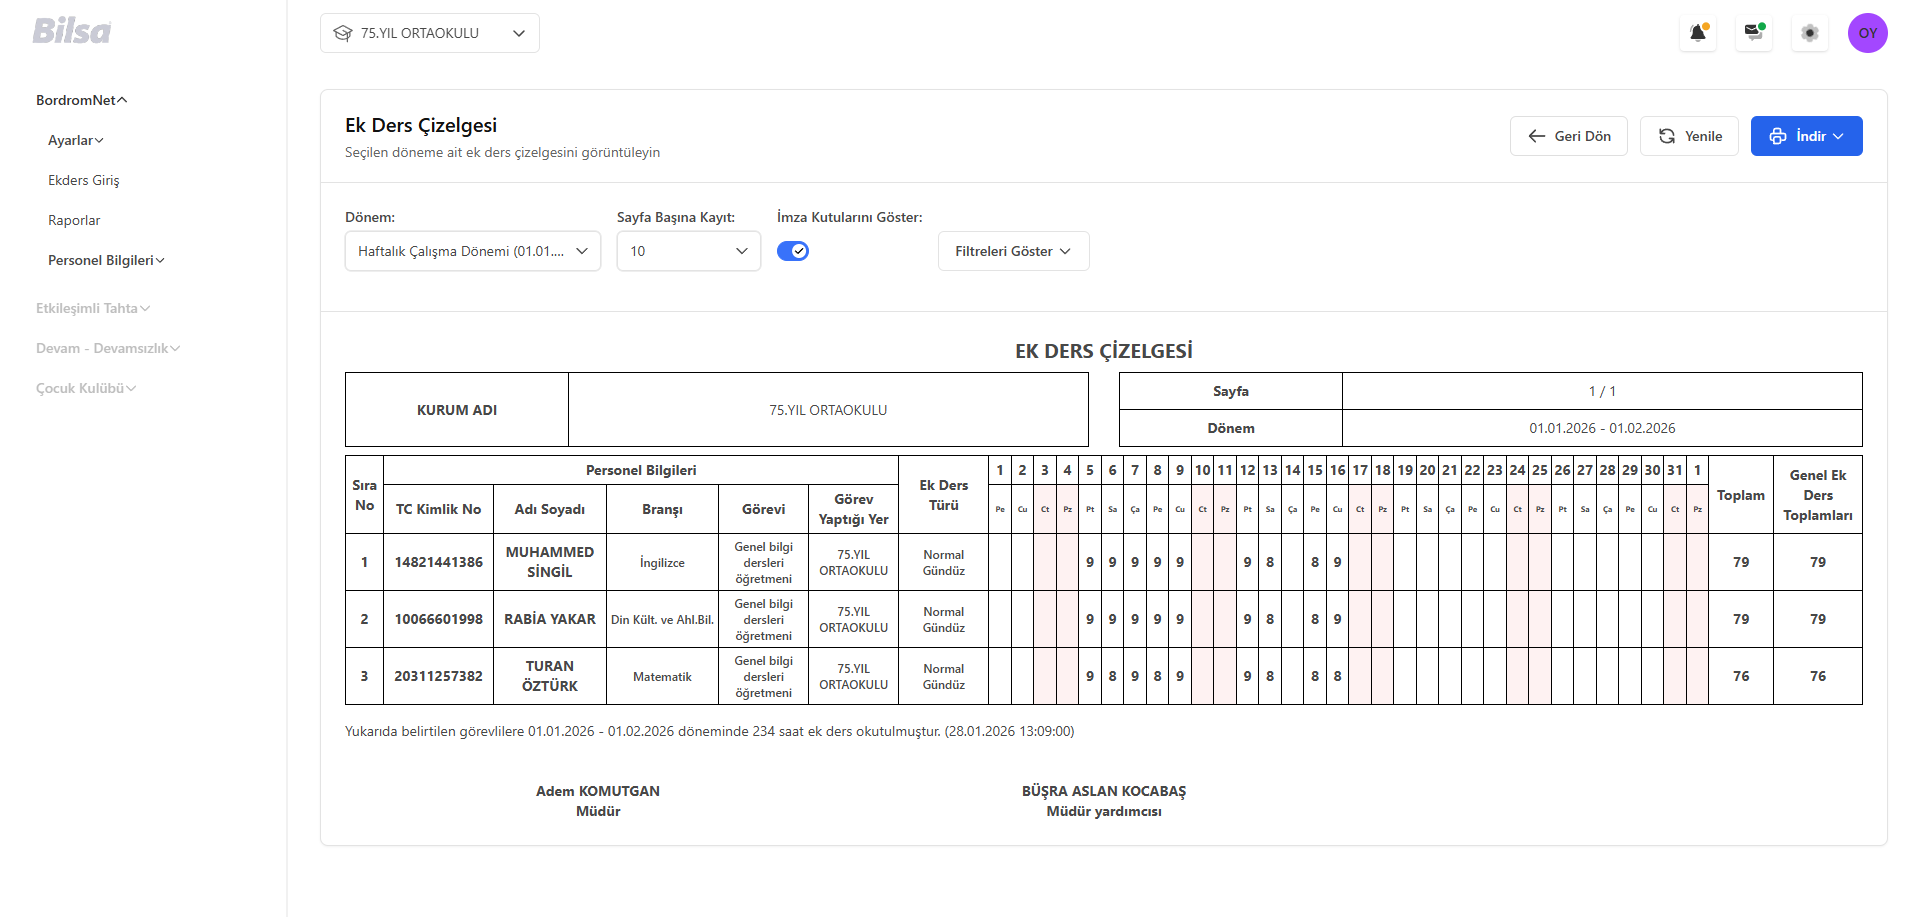
Task: Click MUHAMMED SİNGİL's TC number cell
Action: (438, 562)
